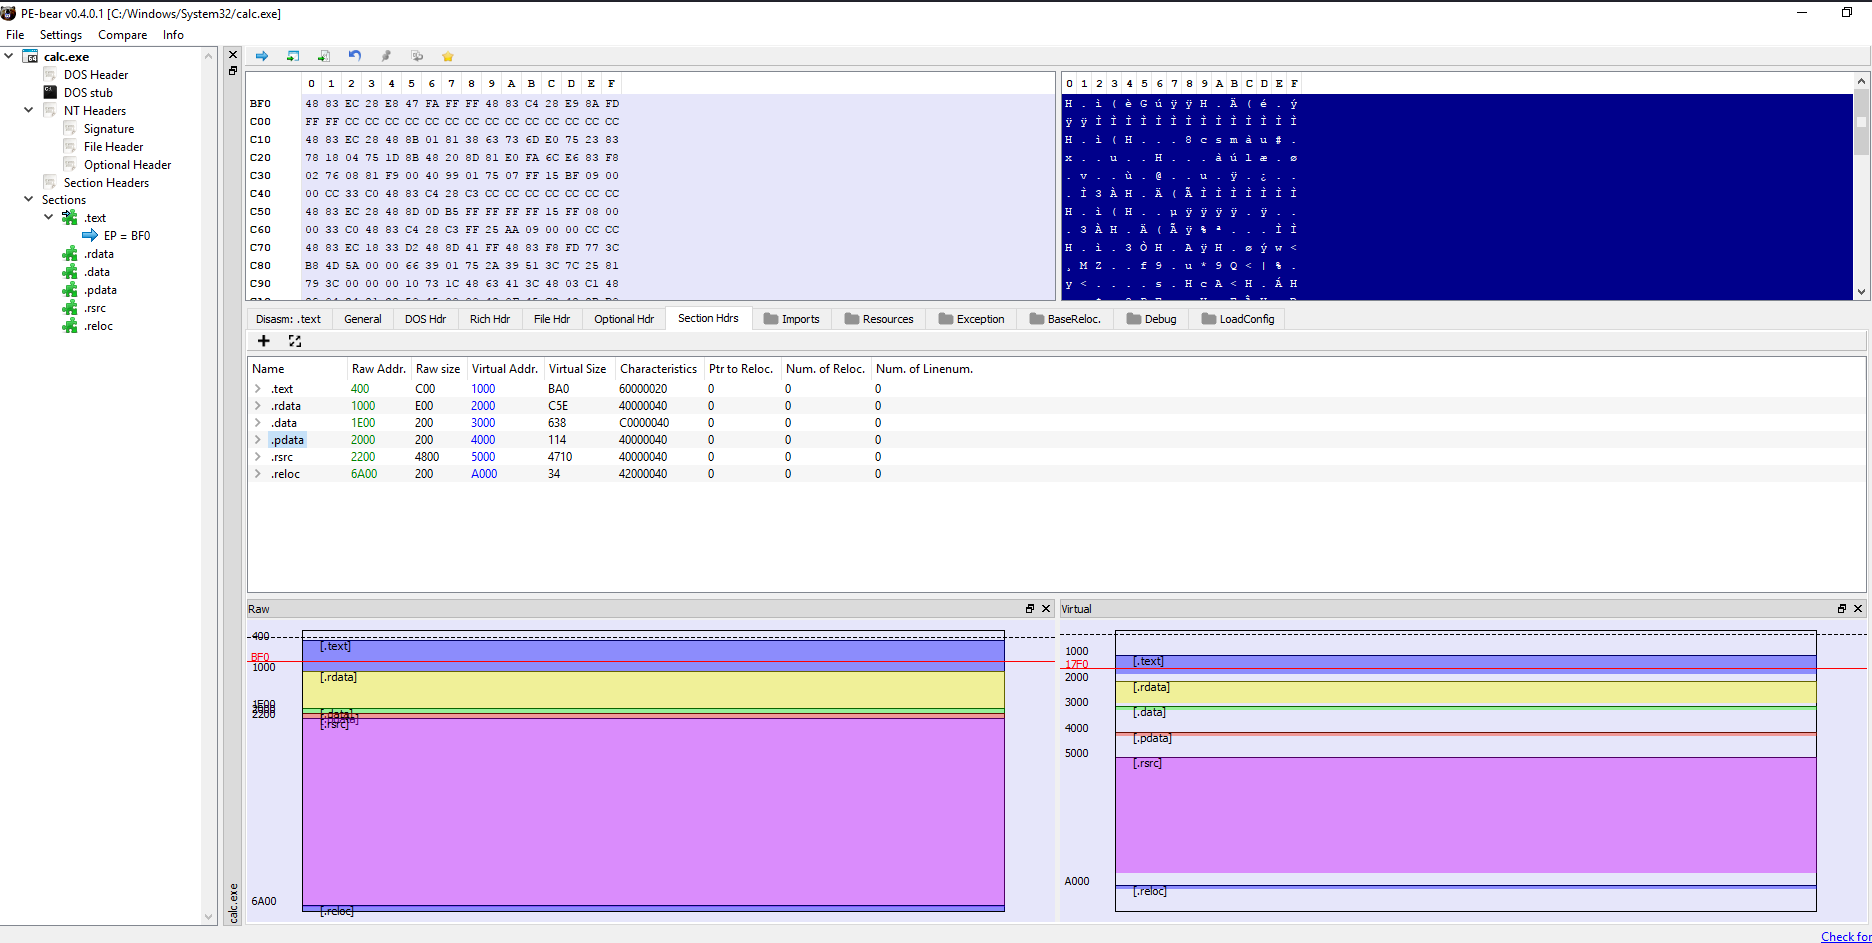The height and width of the screenshot is (943, 1872).
Task: Collapse the calc.exe root tree node
Action: coord(9,56)
